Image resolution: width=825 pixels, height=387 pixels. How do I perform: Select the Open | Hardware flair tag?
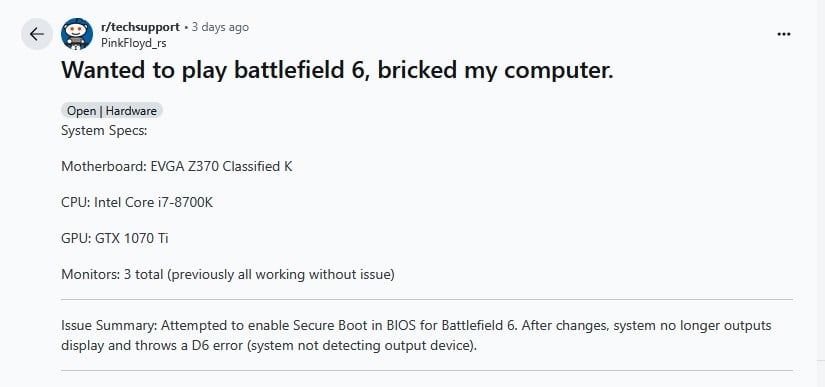click(x=112, y=111)
